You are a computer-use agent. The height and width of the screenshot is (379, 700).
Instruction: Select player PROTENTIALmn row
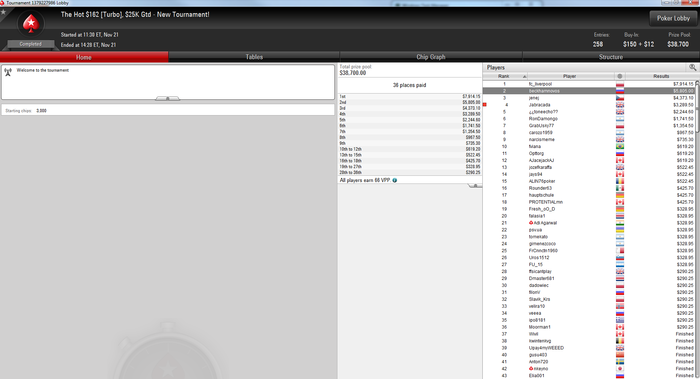(x=589, y=202)
